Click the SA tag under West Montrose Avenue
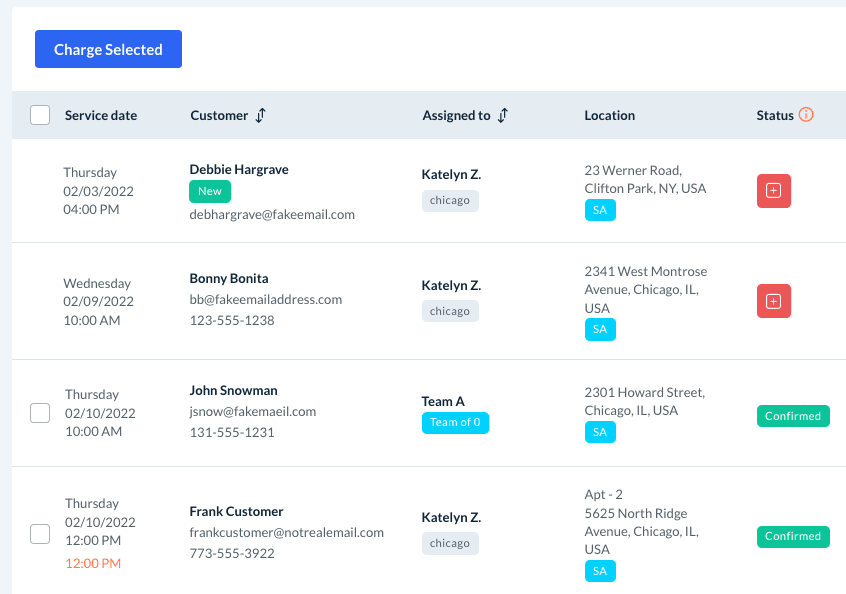 pos(600,329)
